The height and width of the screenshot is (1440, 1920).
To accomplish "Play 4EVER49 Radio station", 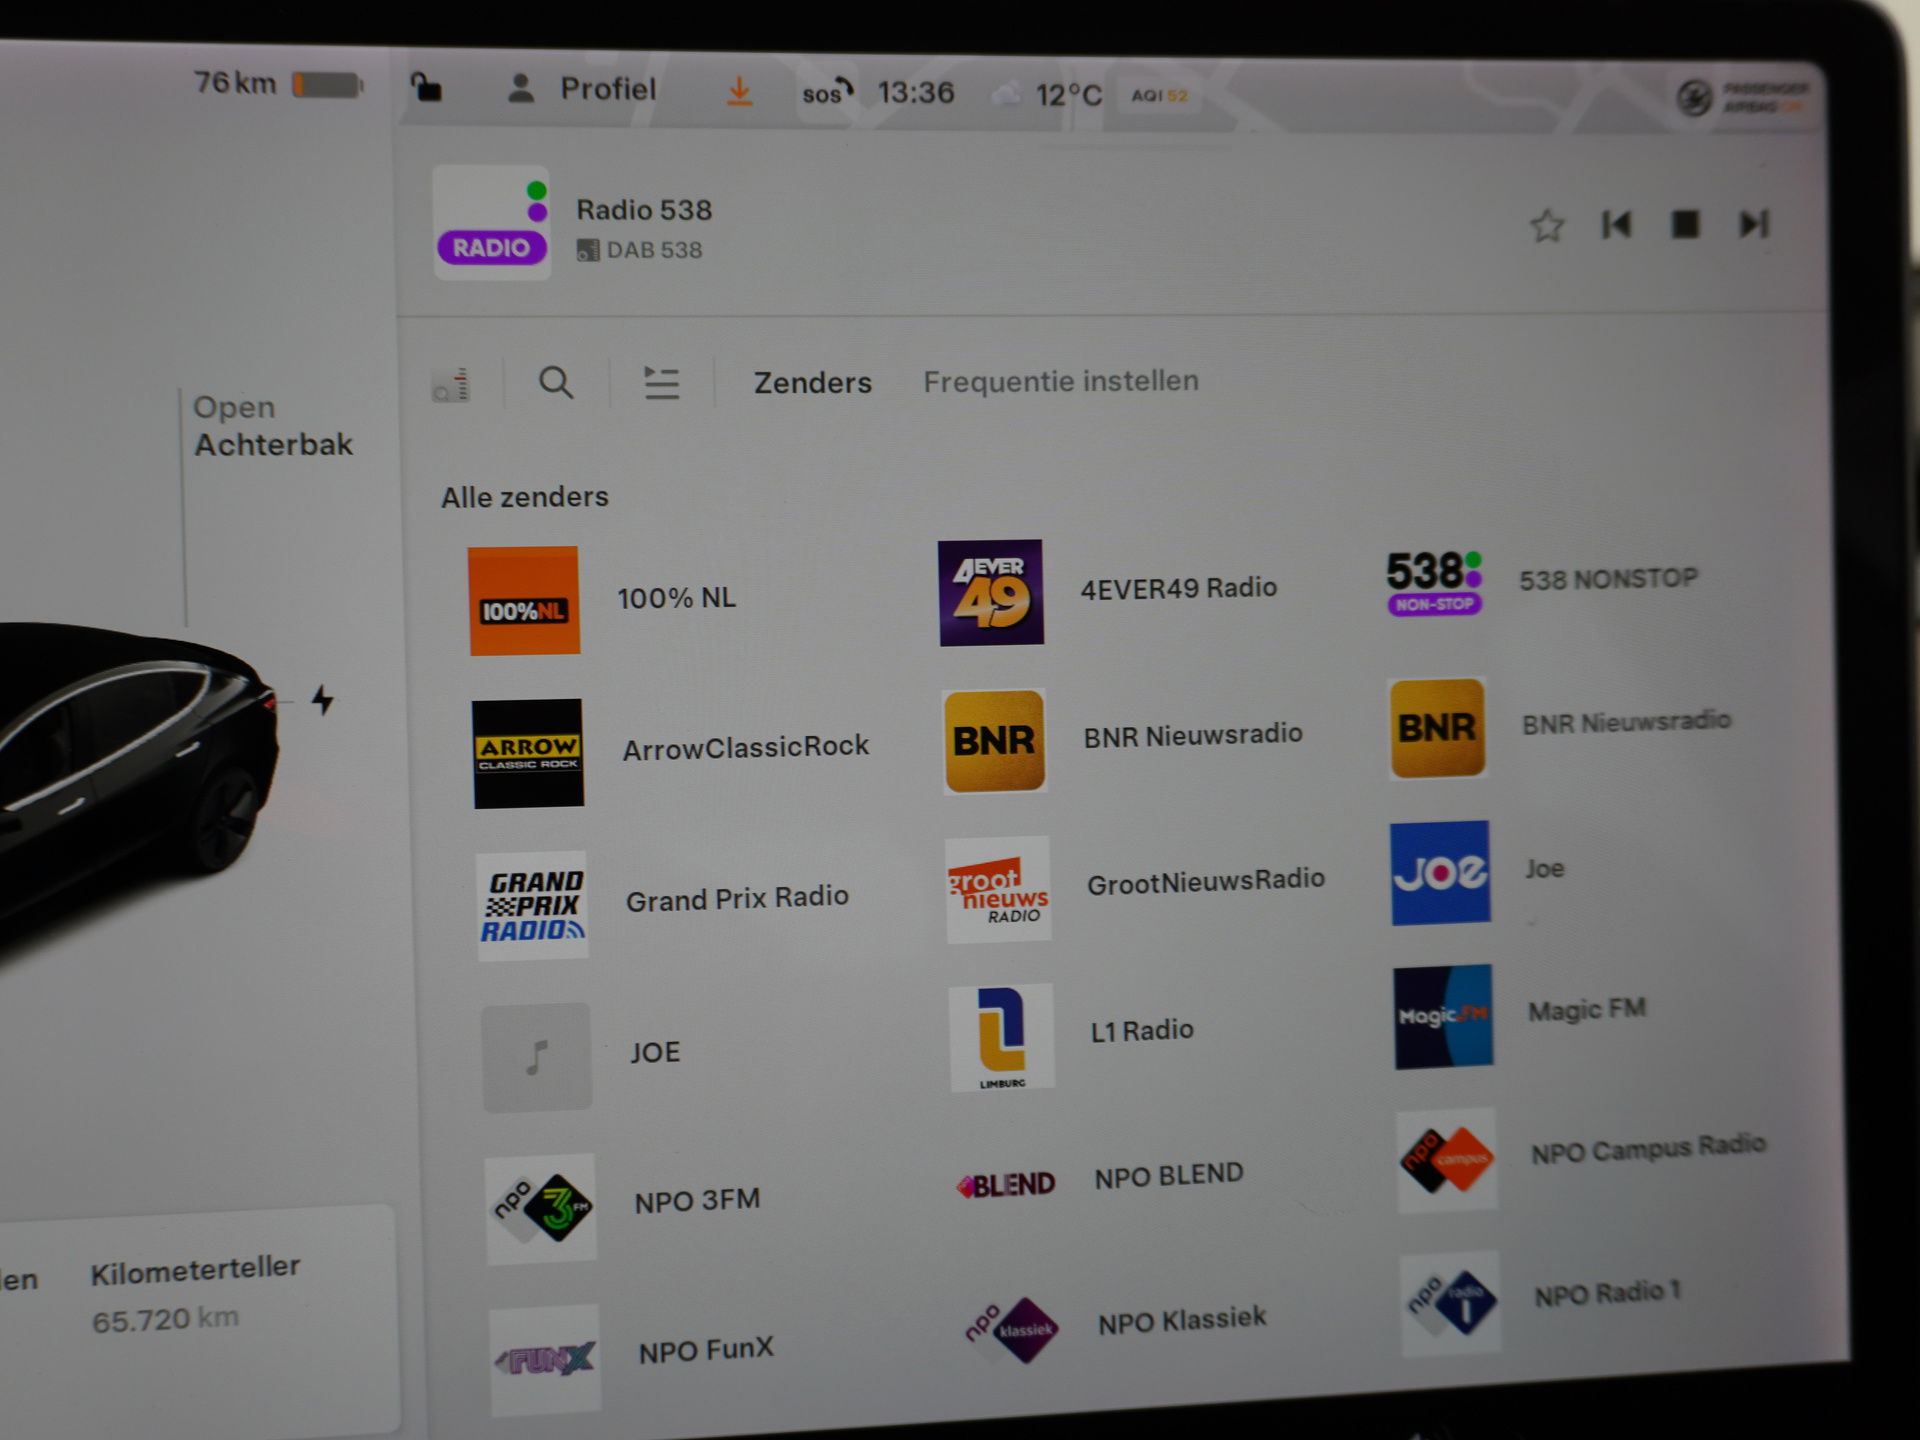I will coord(1178,588).
